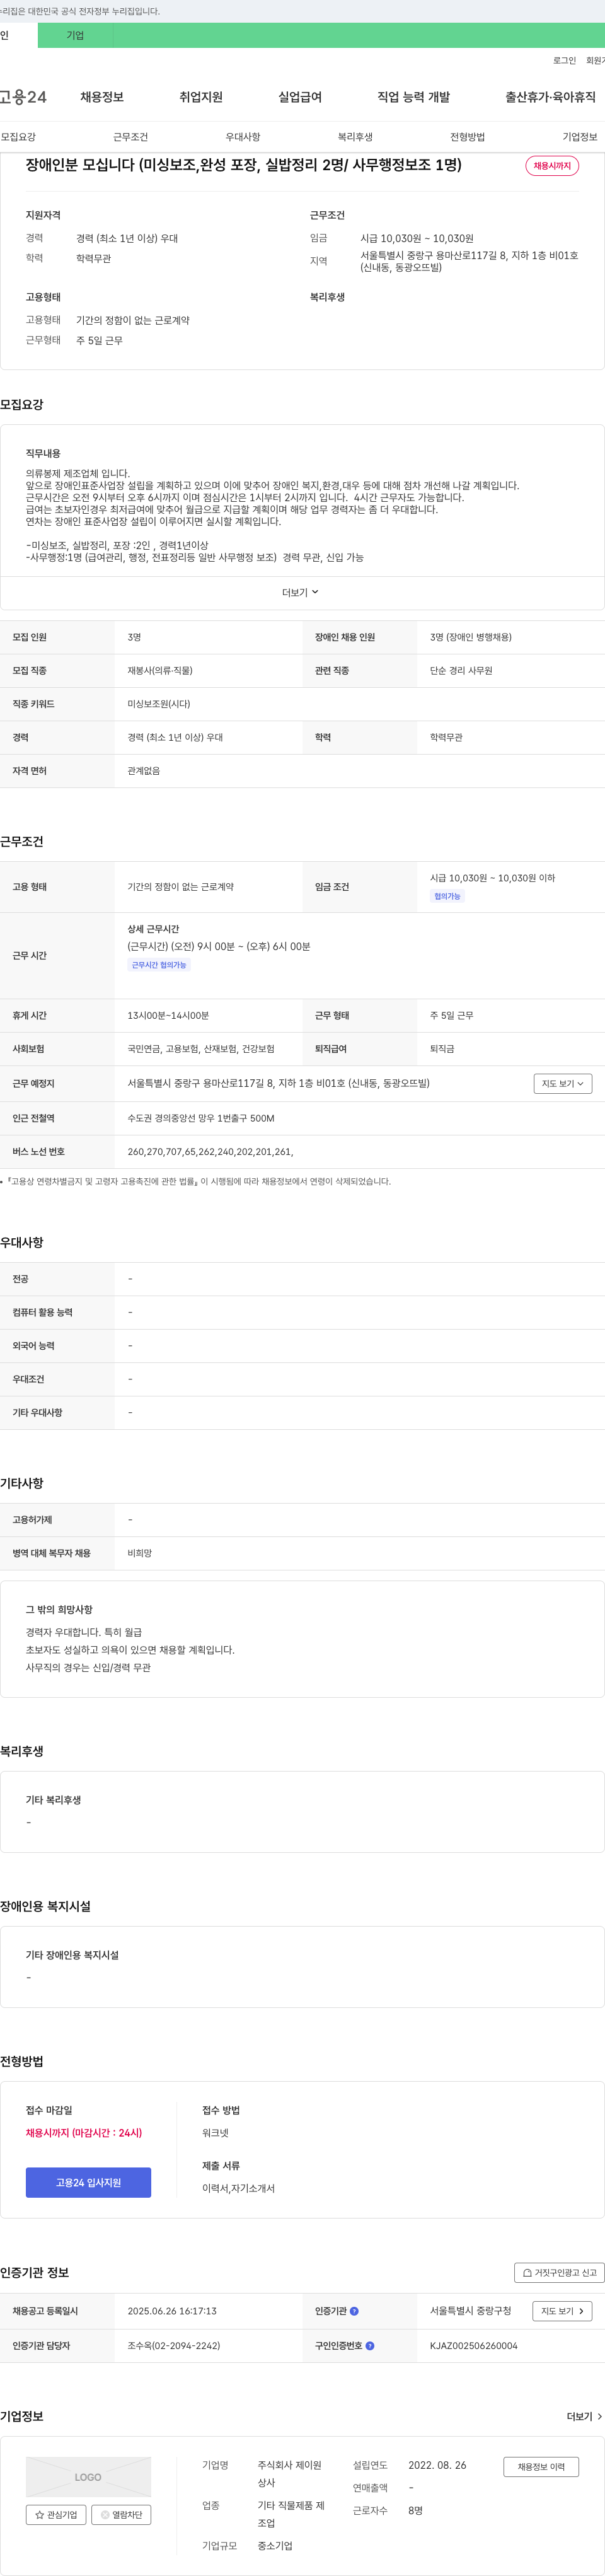Click 재봉사(의류·직물) job type
605x2576 pixels.
coord(160,671)
